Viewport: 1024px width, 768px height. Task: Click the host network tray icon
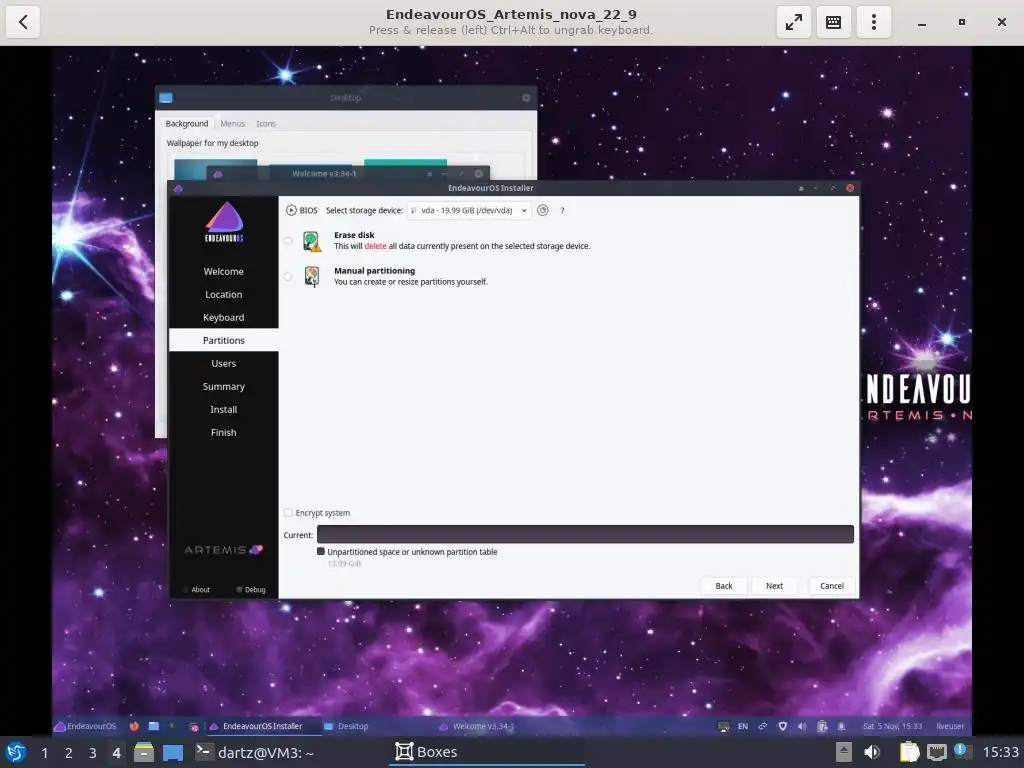pos(937,752)
